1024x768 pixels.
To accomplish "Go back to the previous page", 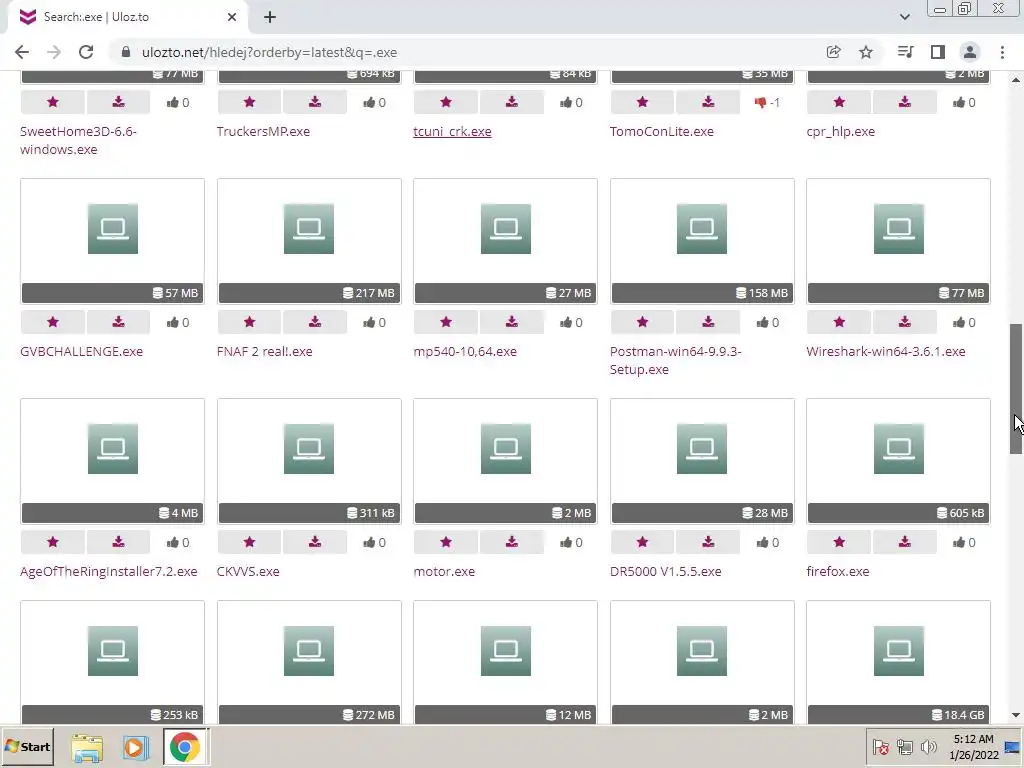I will [22, 52].
